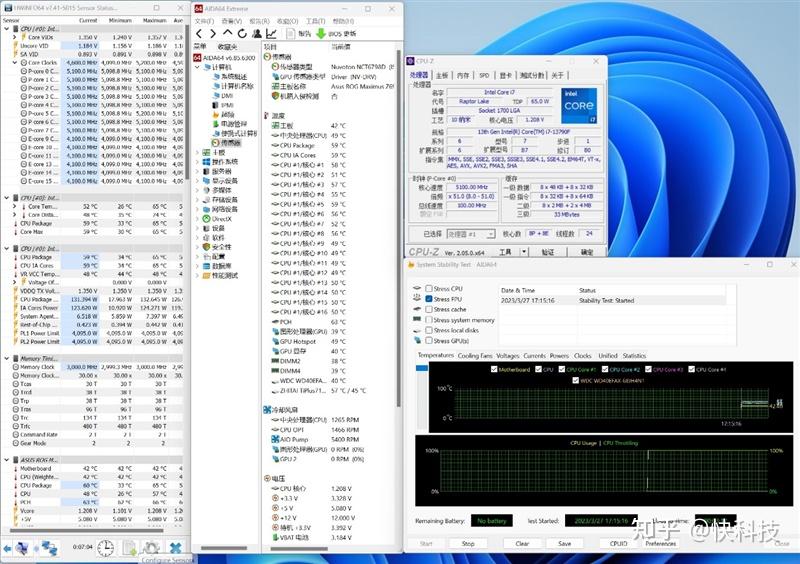The height and width of the screenshot is (564, 800).
Task: Collapse first CPU [#0] group in HWiNFO
Action: pyautogui.click(x=7, y=29)
